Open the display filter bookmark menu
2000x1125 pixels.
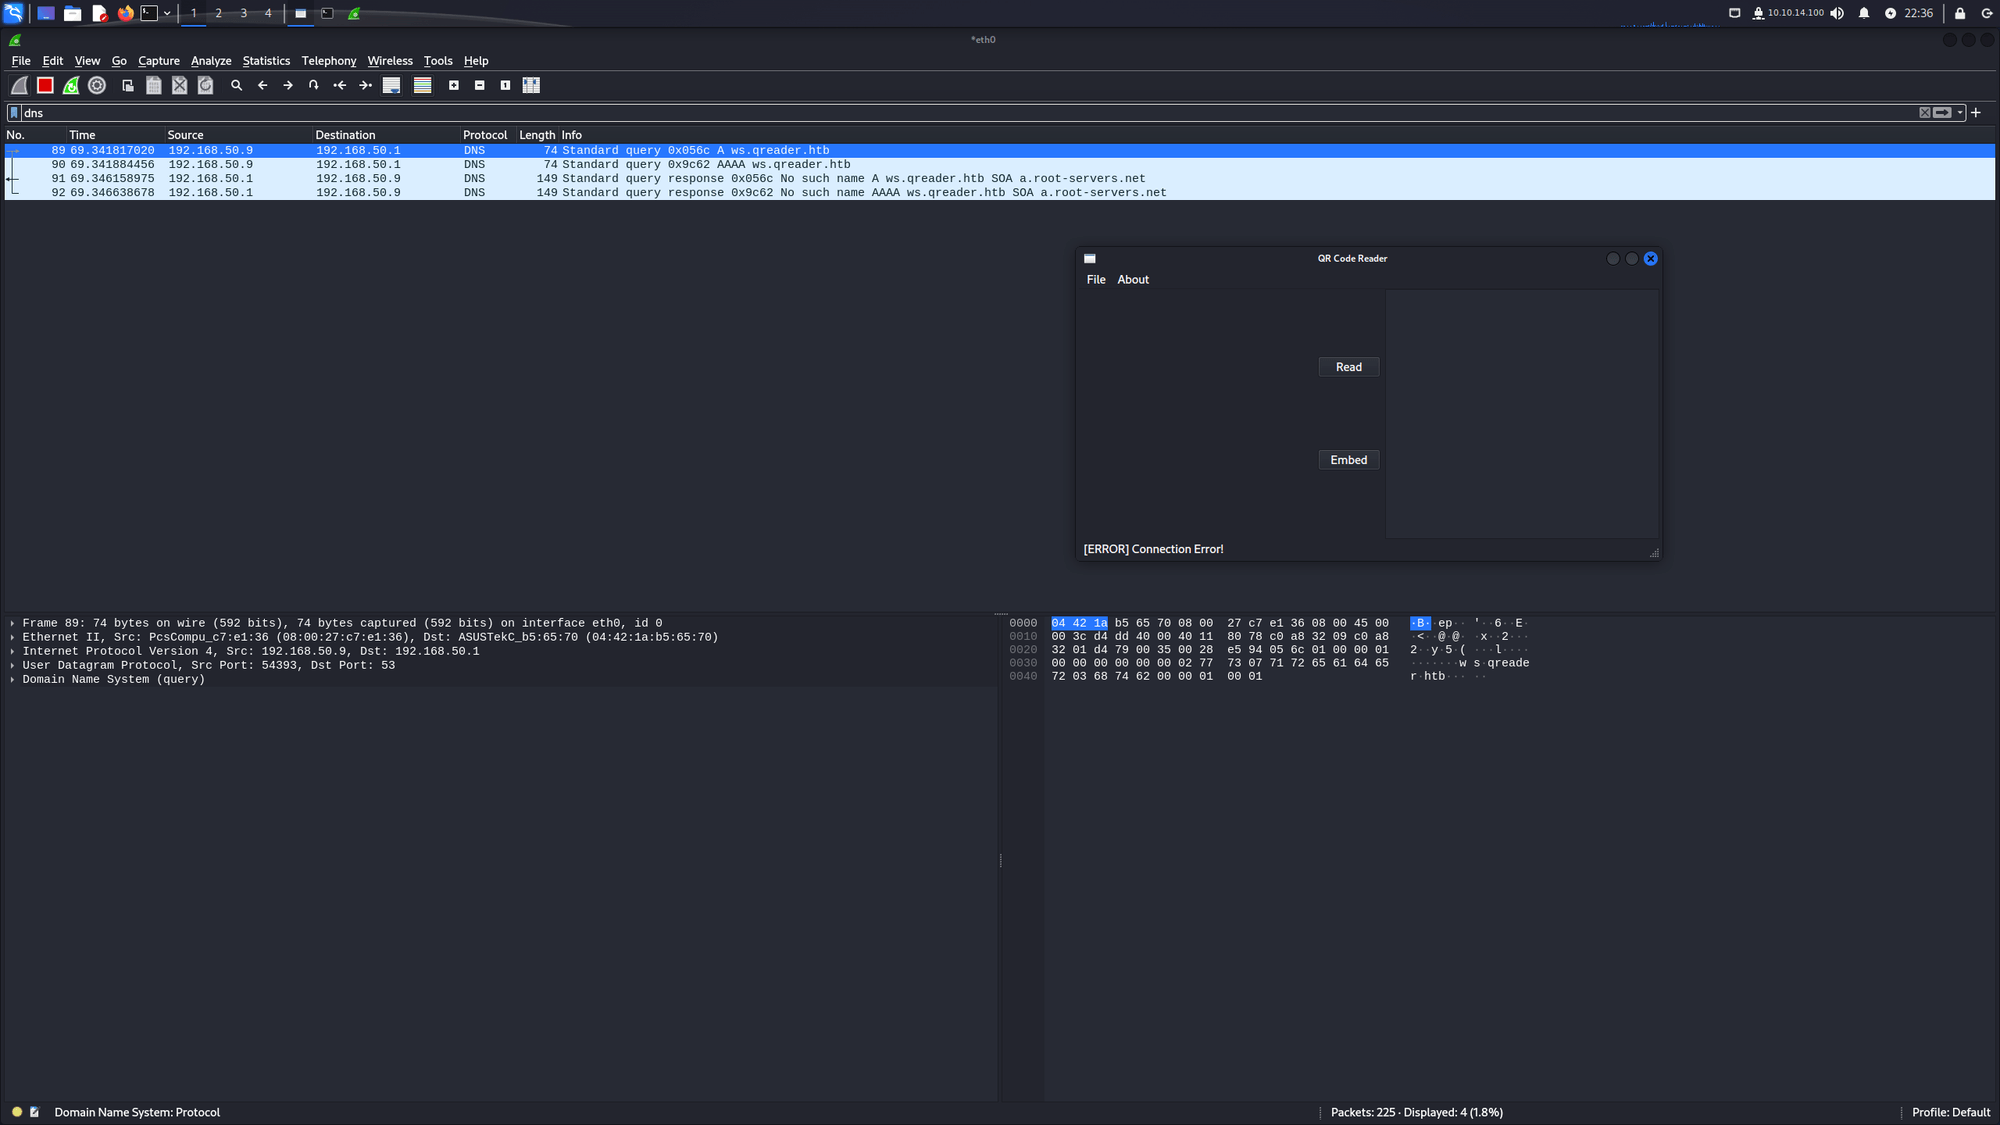pyautogui.click(x=14, y=113)
